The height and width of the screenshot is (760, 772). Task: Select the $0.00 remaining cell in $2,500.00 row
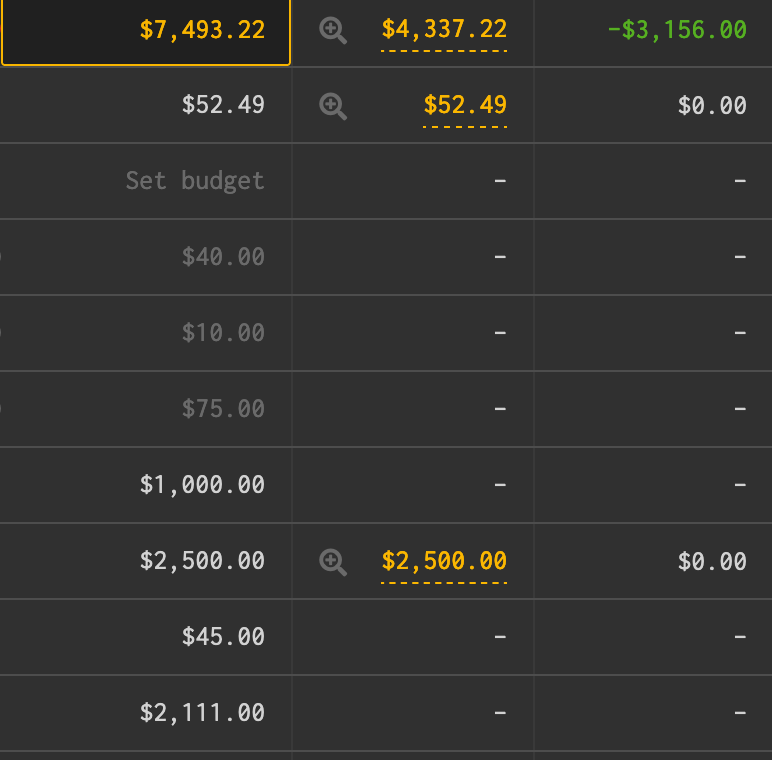[712, 562]
